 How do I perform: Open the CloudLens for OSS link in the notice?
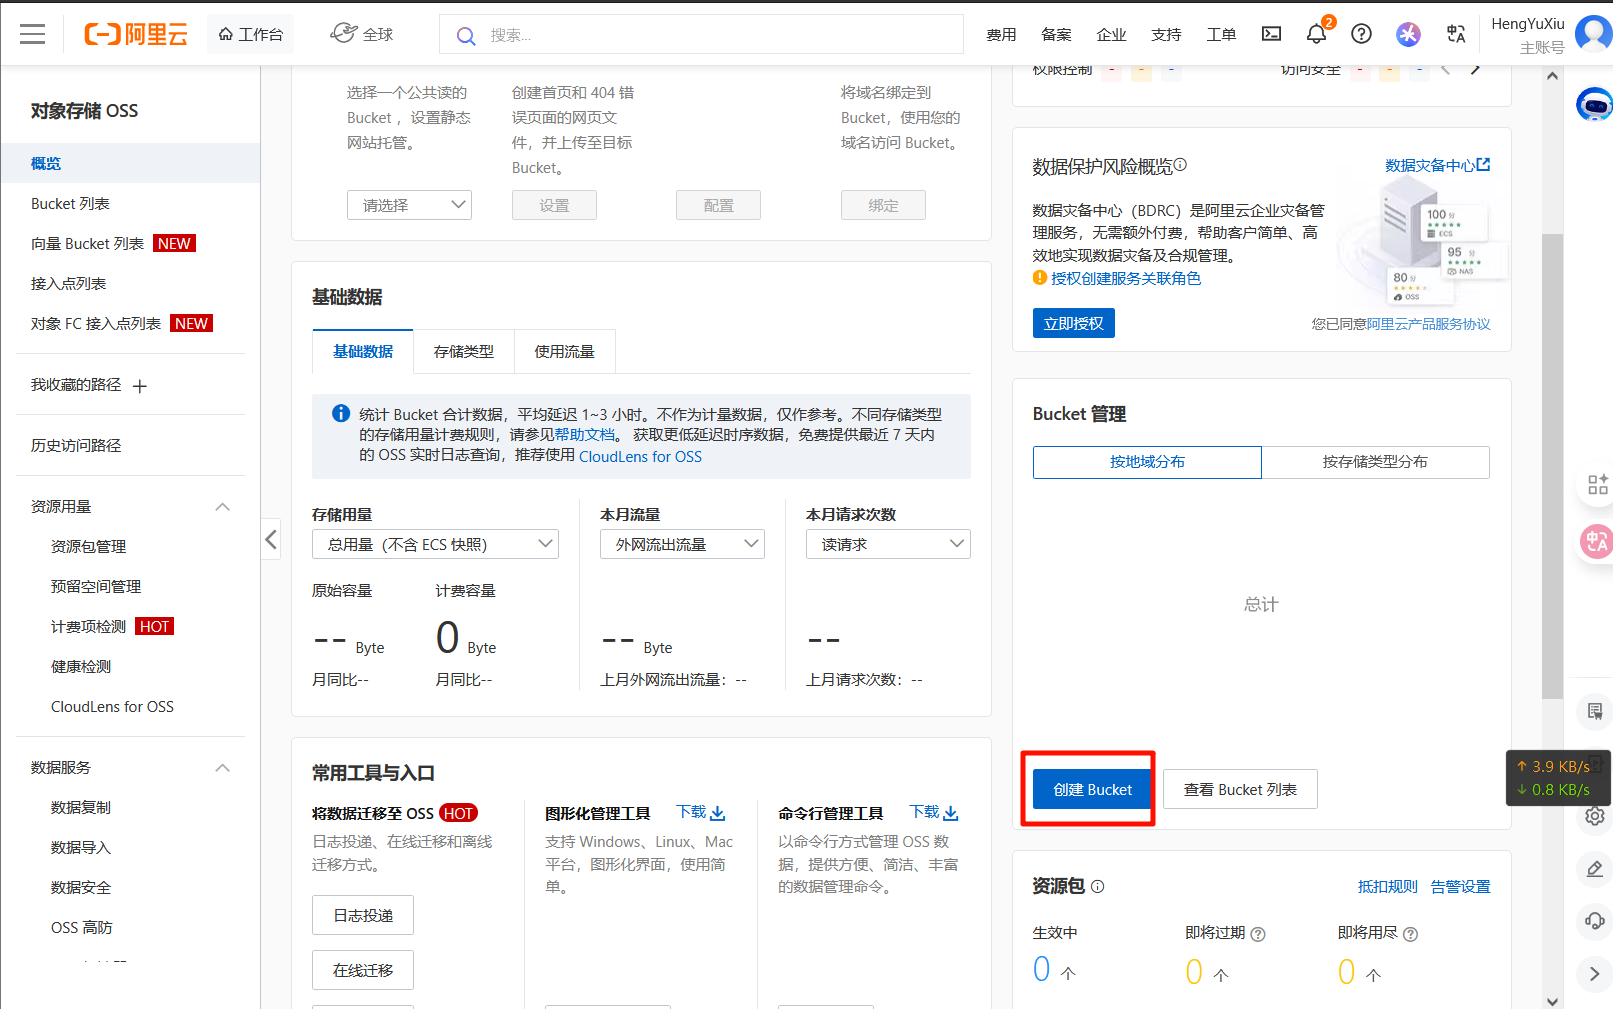click(640, 456)
